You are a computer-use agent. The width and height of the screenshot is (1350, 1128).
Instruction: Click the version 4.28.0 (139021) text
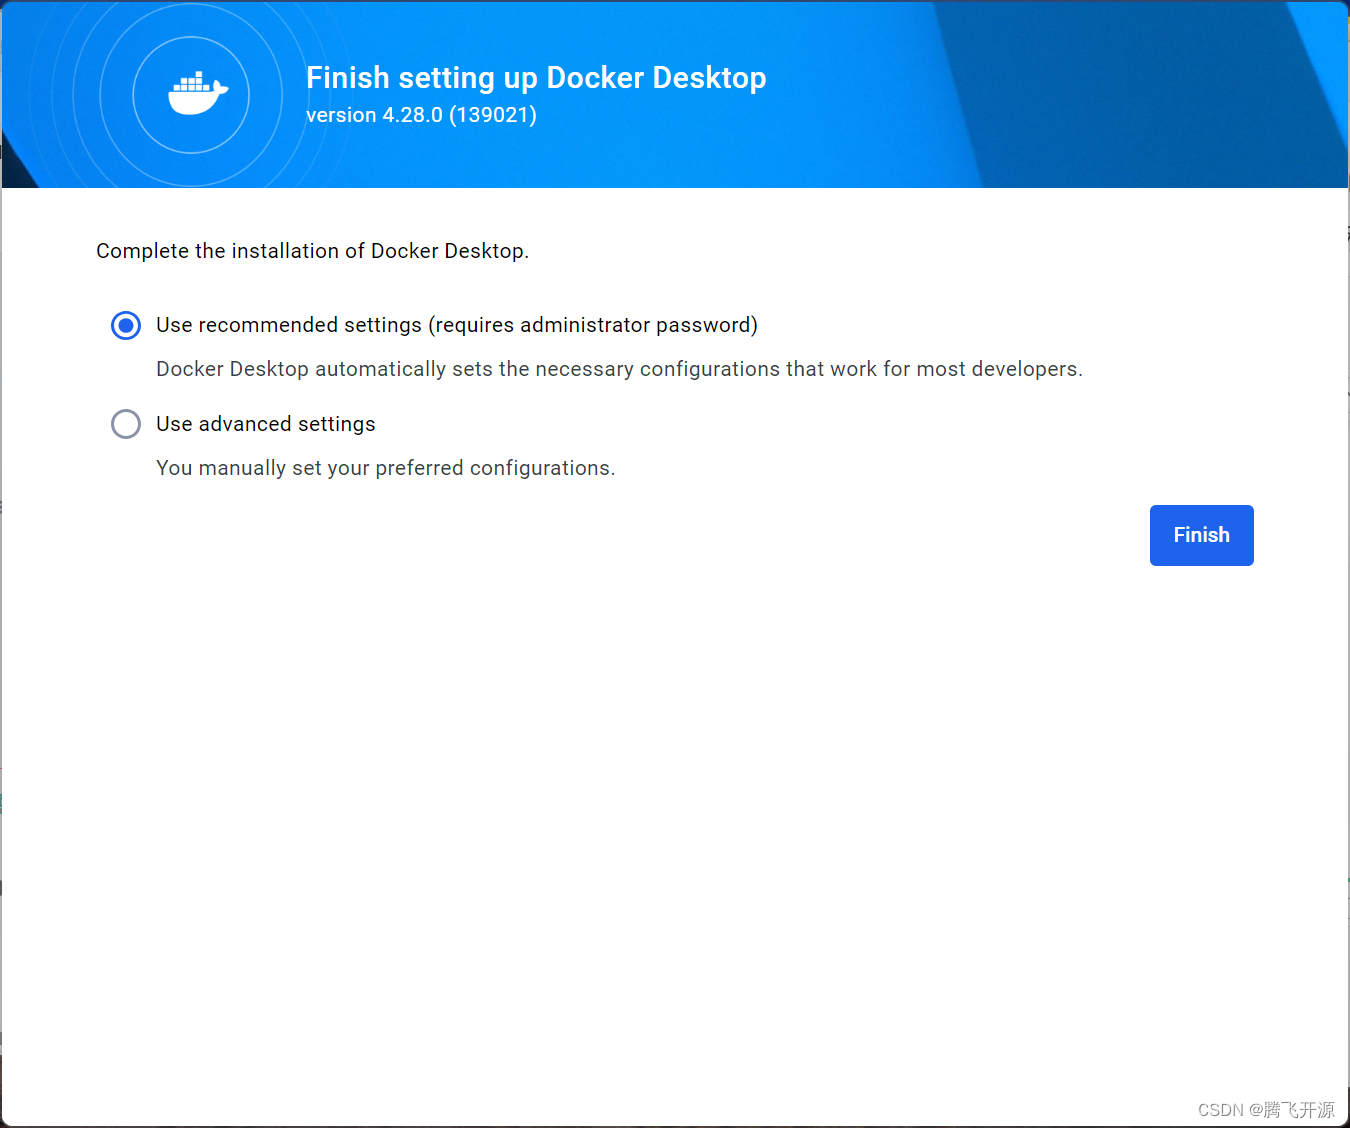click(x=421, y=115)
